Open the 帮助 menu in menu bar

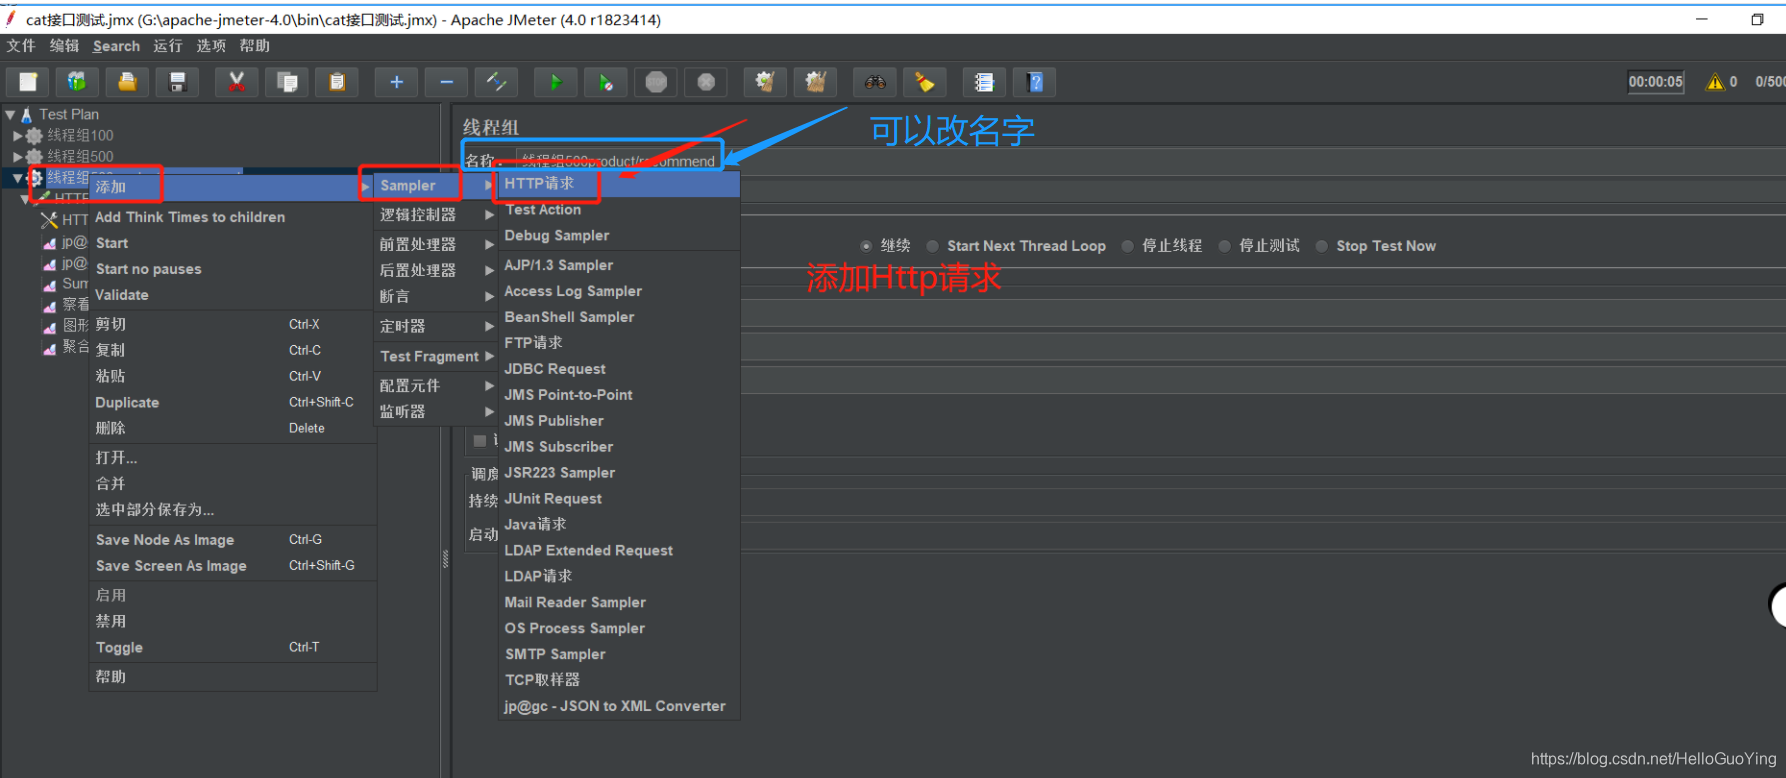255,46
